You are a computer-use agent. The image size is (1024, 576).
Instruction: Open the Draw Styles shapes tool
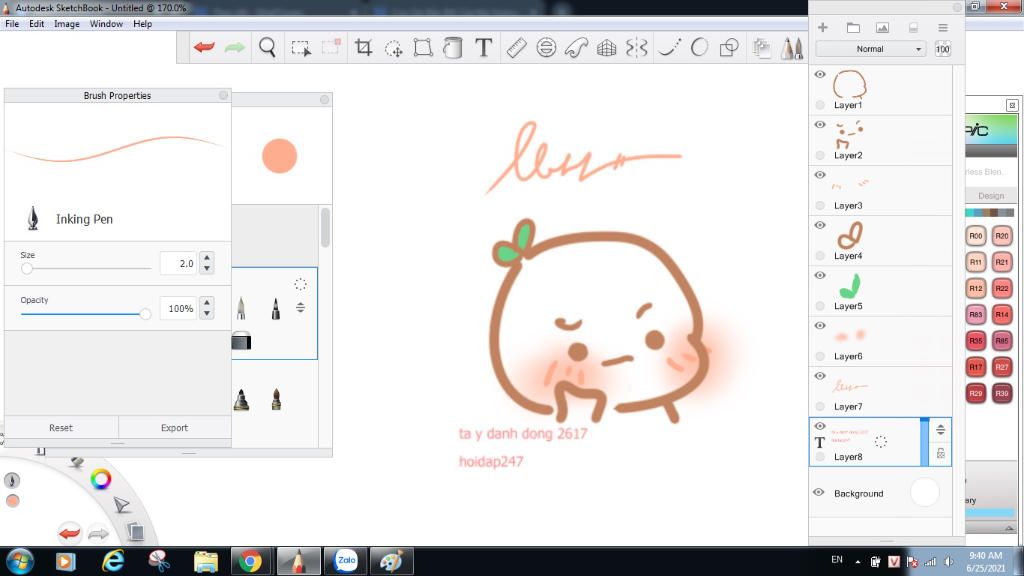729,48
